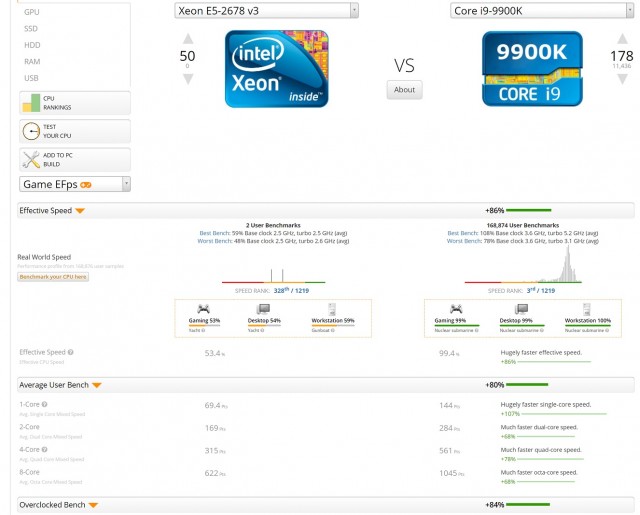This screenshot has height=515, width=640.
Task: Click the '168,874 User Benchmarks' text
Action: tap(523, 225)
